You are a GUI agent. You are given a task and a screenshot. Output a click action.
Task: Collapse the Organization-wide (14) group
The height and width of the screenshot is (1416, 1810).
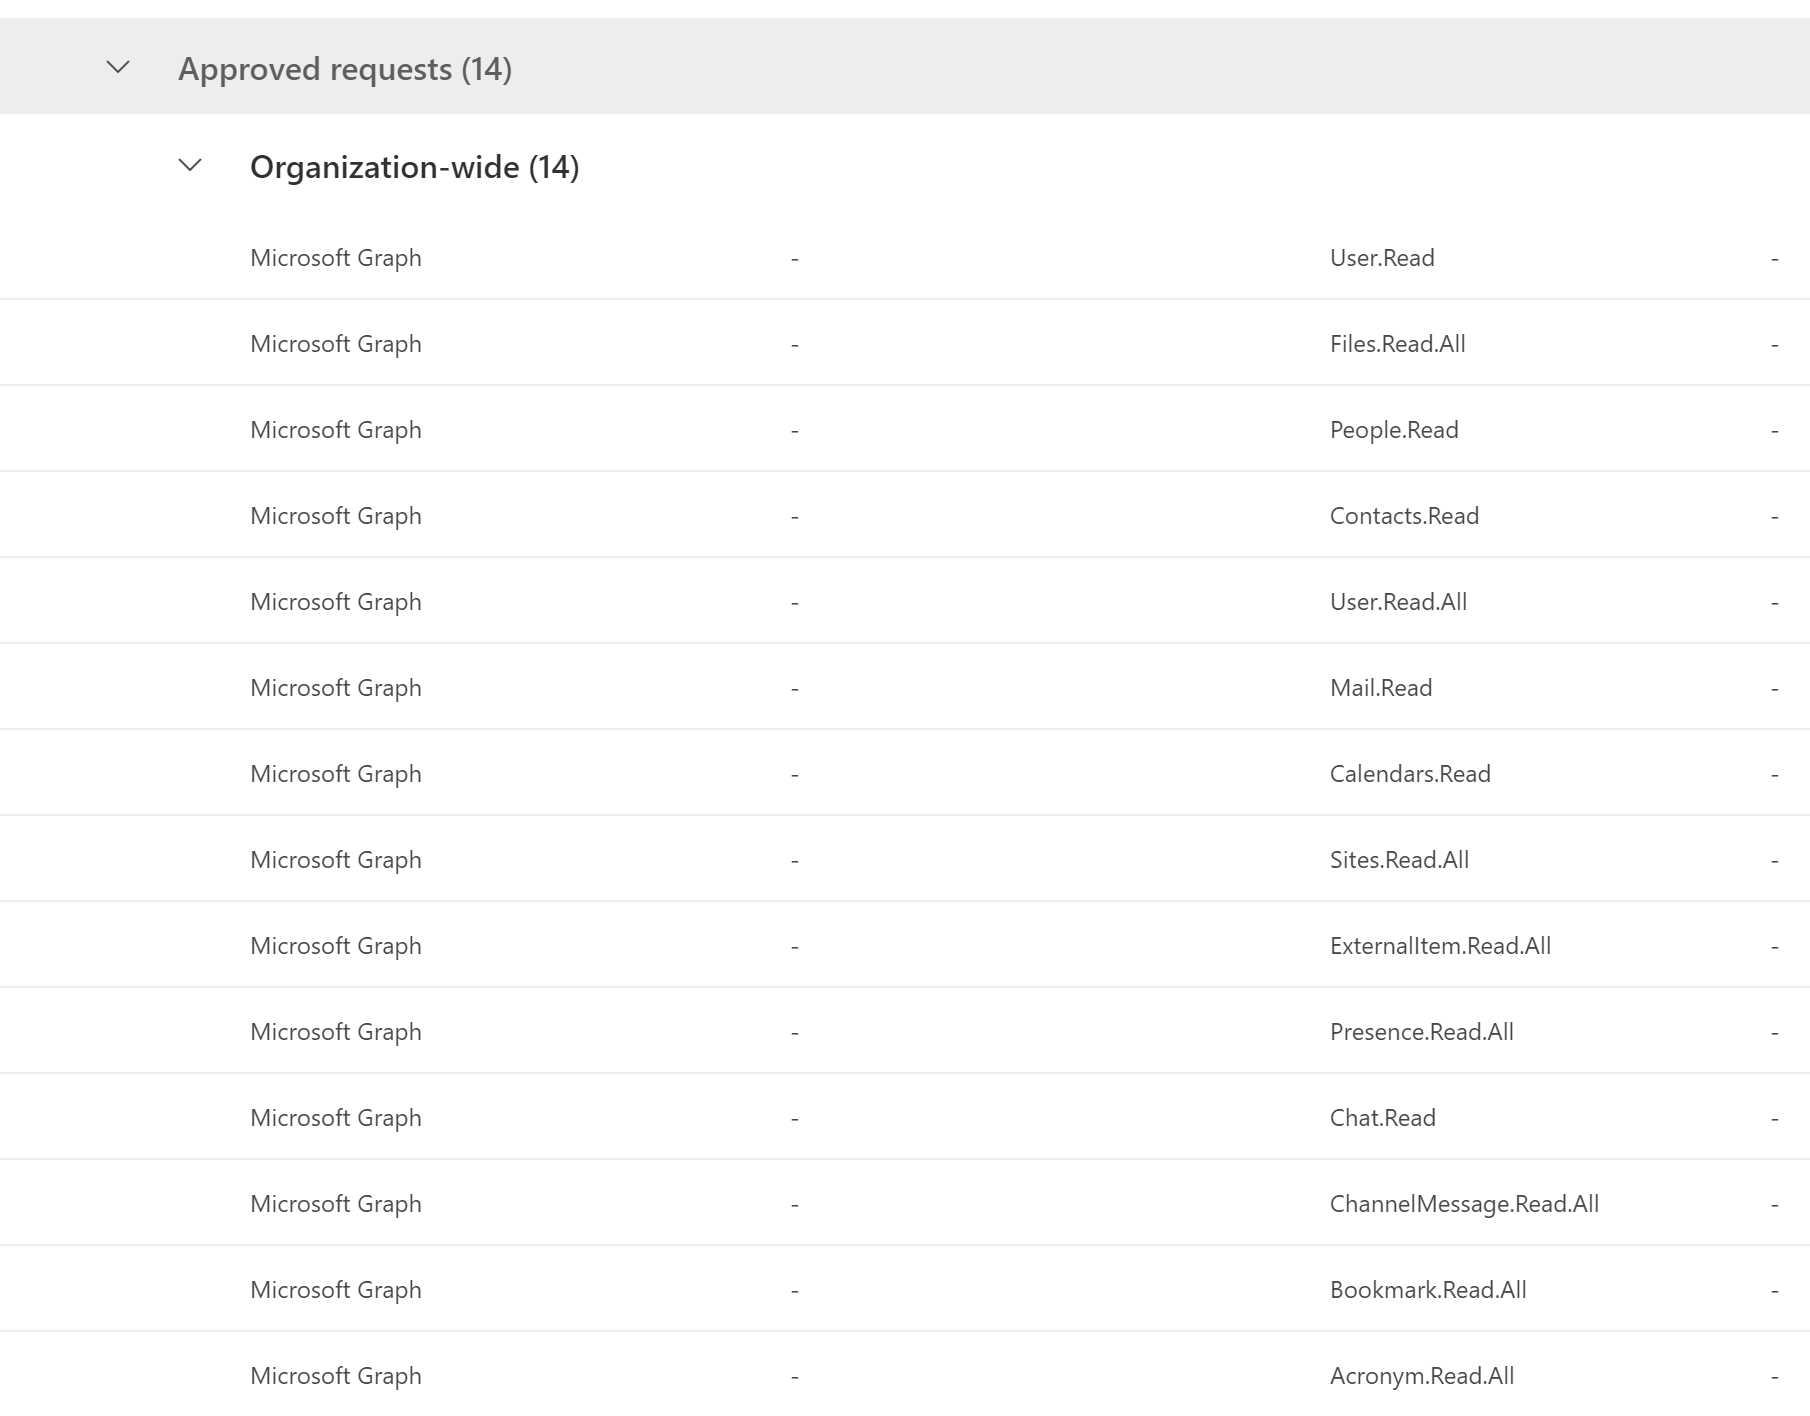[x=188, y=168]
